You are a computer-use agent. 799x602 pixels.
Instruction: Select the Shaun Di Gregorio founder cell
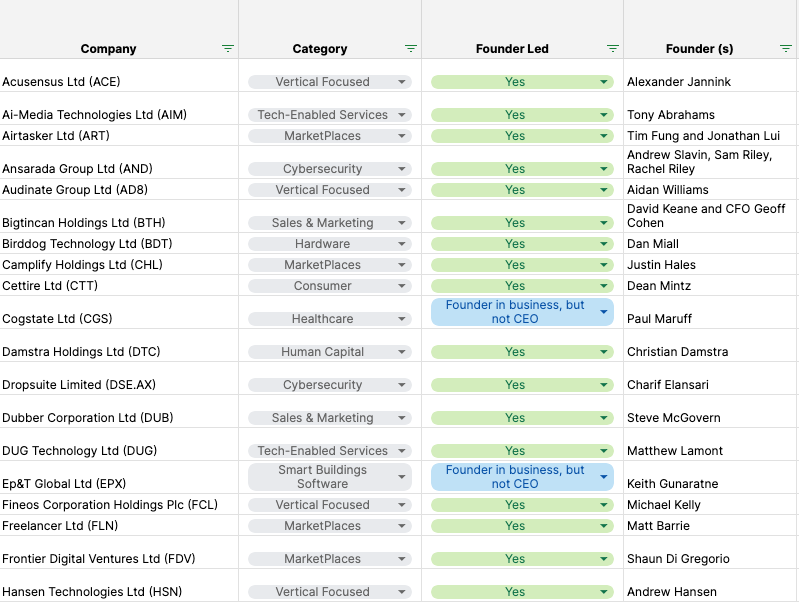[711, 552]
